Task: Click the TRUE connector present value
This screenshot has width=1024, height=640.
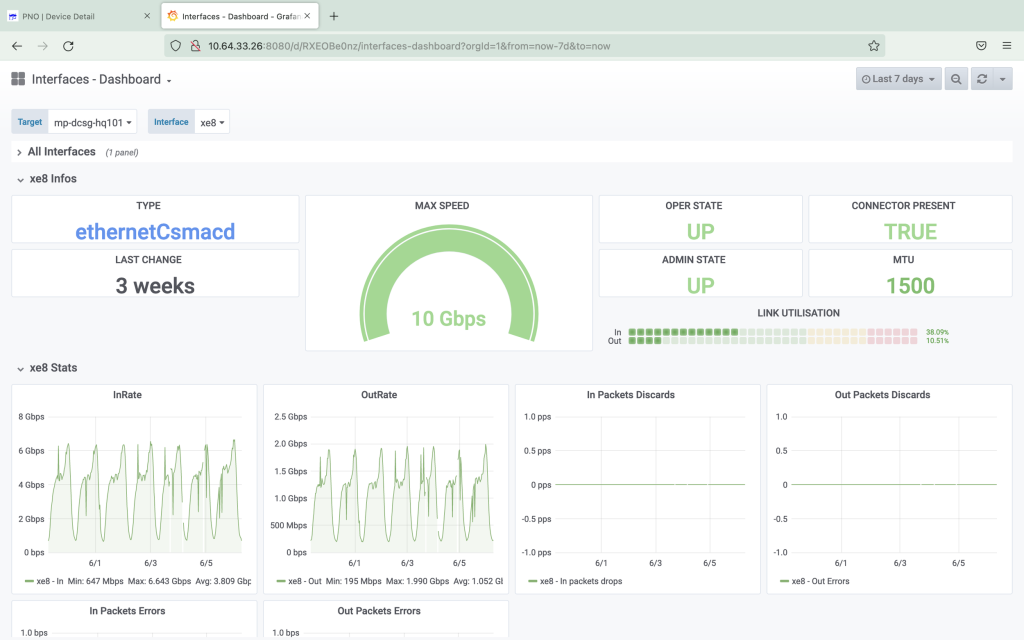Action: click(910, 232)
